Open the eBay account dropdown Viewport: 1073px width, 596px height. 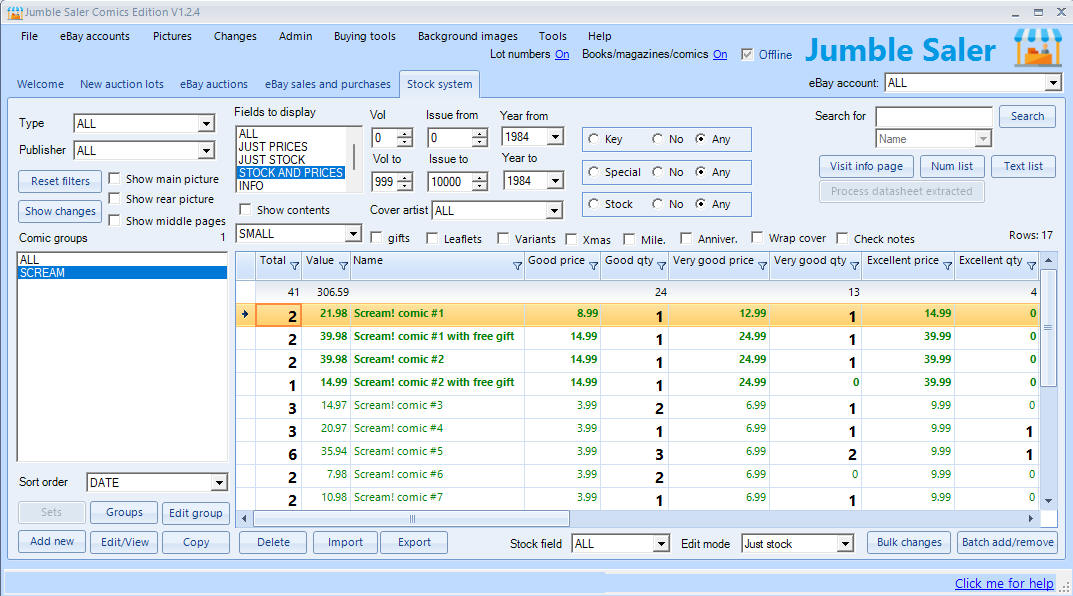(x=1052, y=83)
